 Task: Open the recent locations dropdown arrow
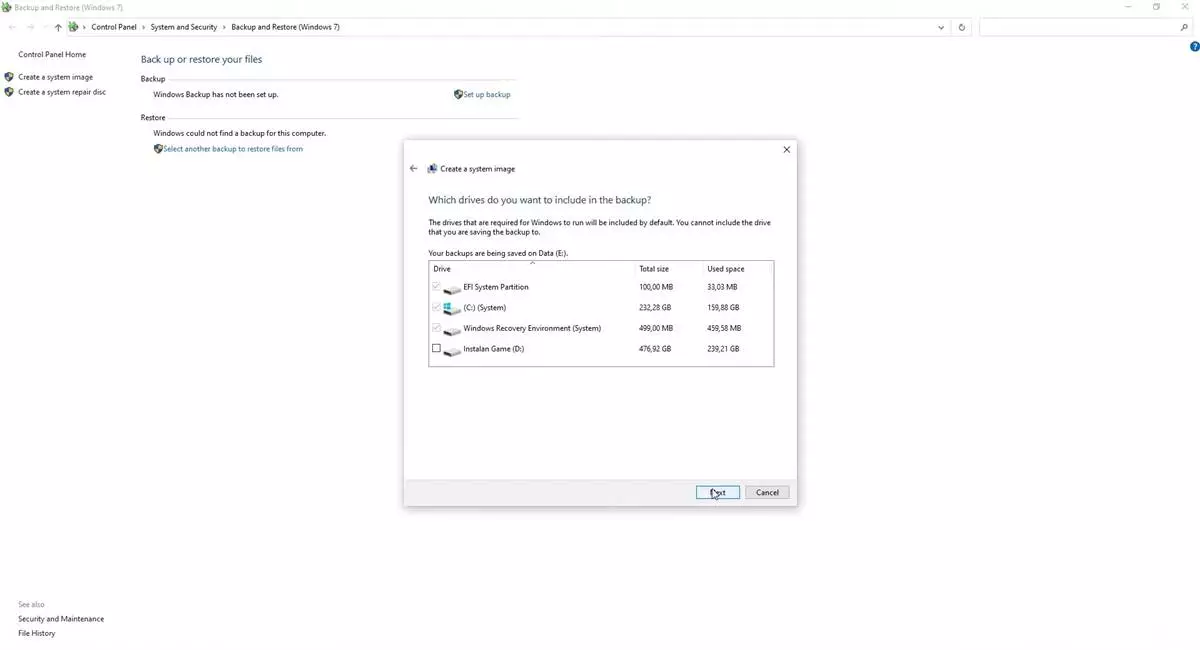(44, 27)
